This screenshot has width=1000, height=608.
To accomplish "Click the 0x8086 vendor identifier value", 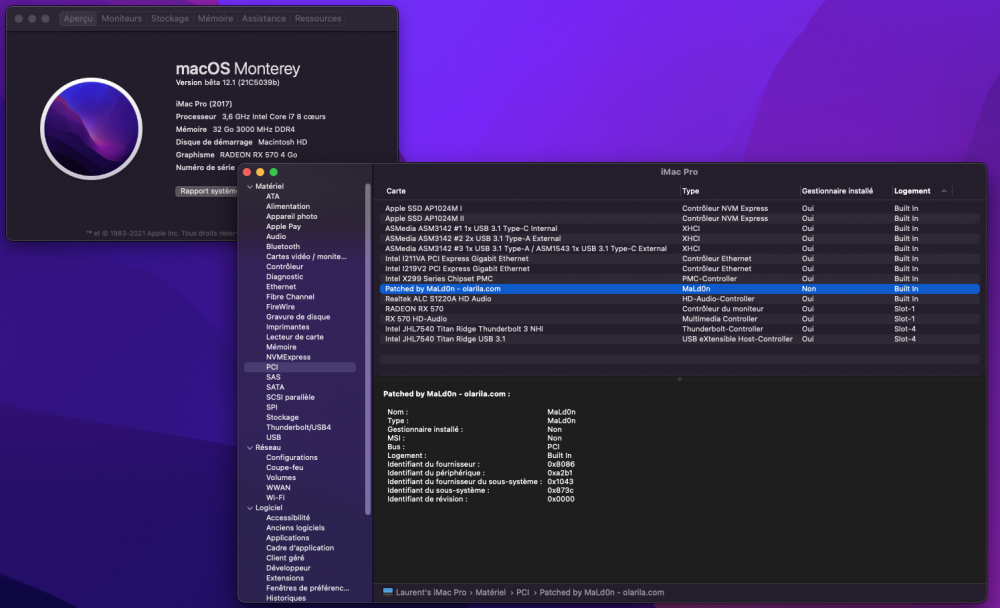I will coord(561,464).
